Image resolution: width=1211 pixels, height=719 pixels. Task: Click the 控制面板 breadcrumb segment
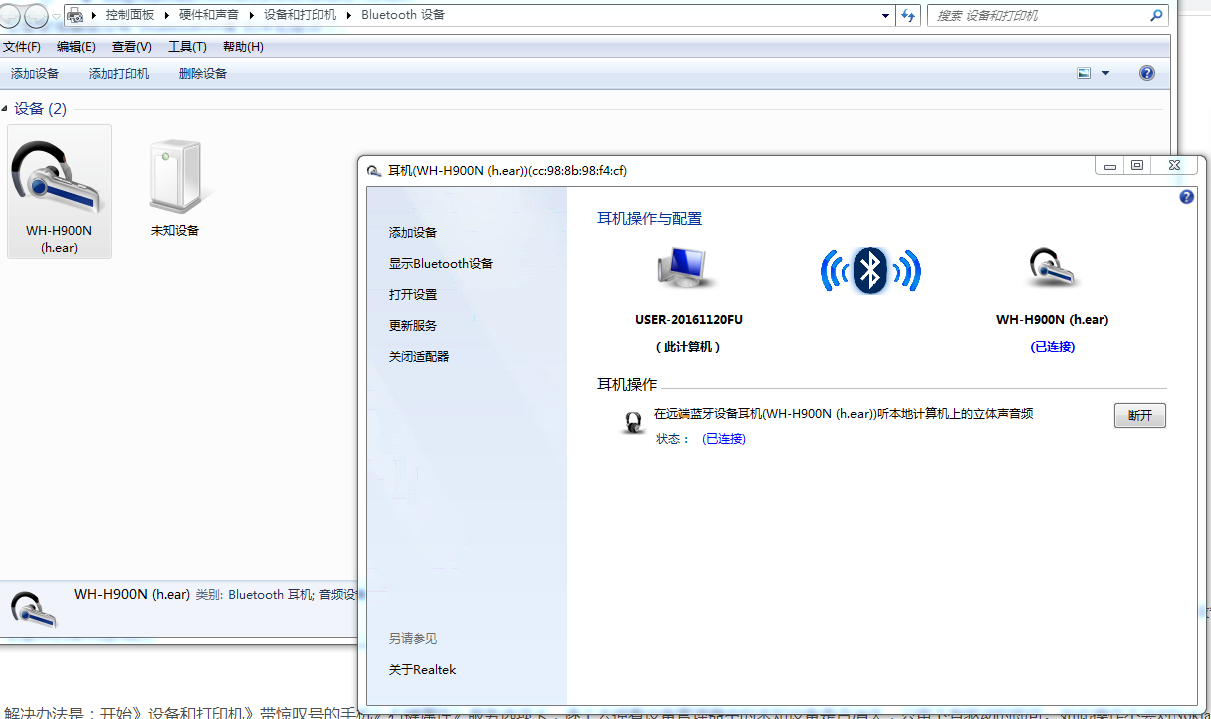pos(130,15)
